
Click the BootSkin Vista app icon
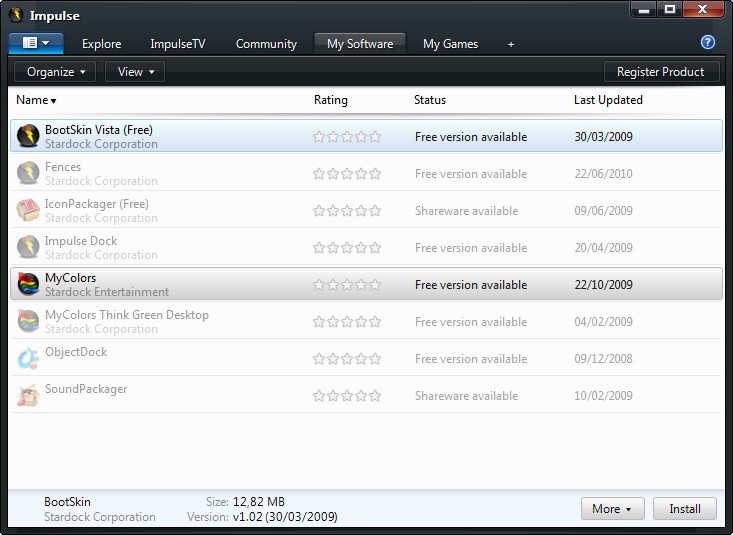coord(28,136)
